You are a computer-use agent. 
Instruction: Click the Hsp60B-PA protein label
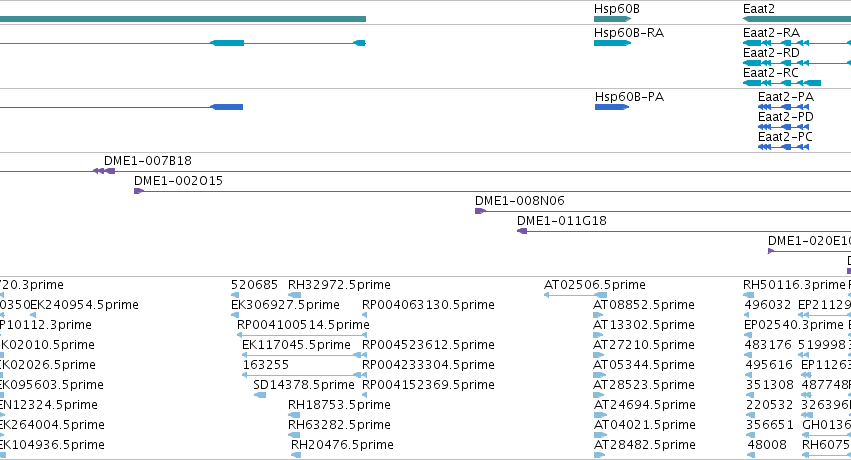coord(630,97)
